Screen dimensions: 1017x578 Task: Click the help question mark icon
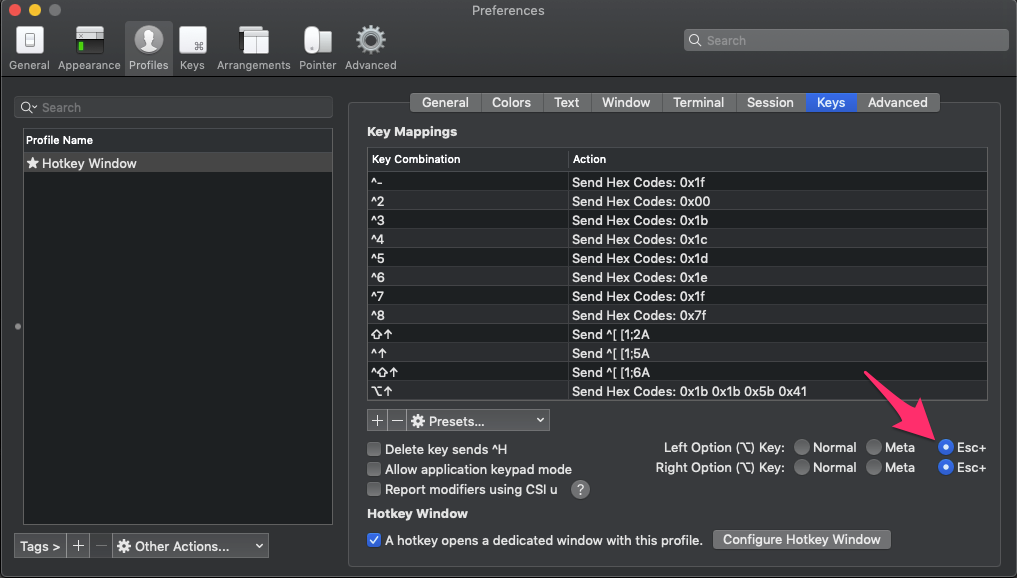(581, 489)
